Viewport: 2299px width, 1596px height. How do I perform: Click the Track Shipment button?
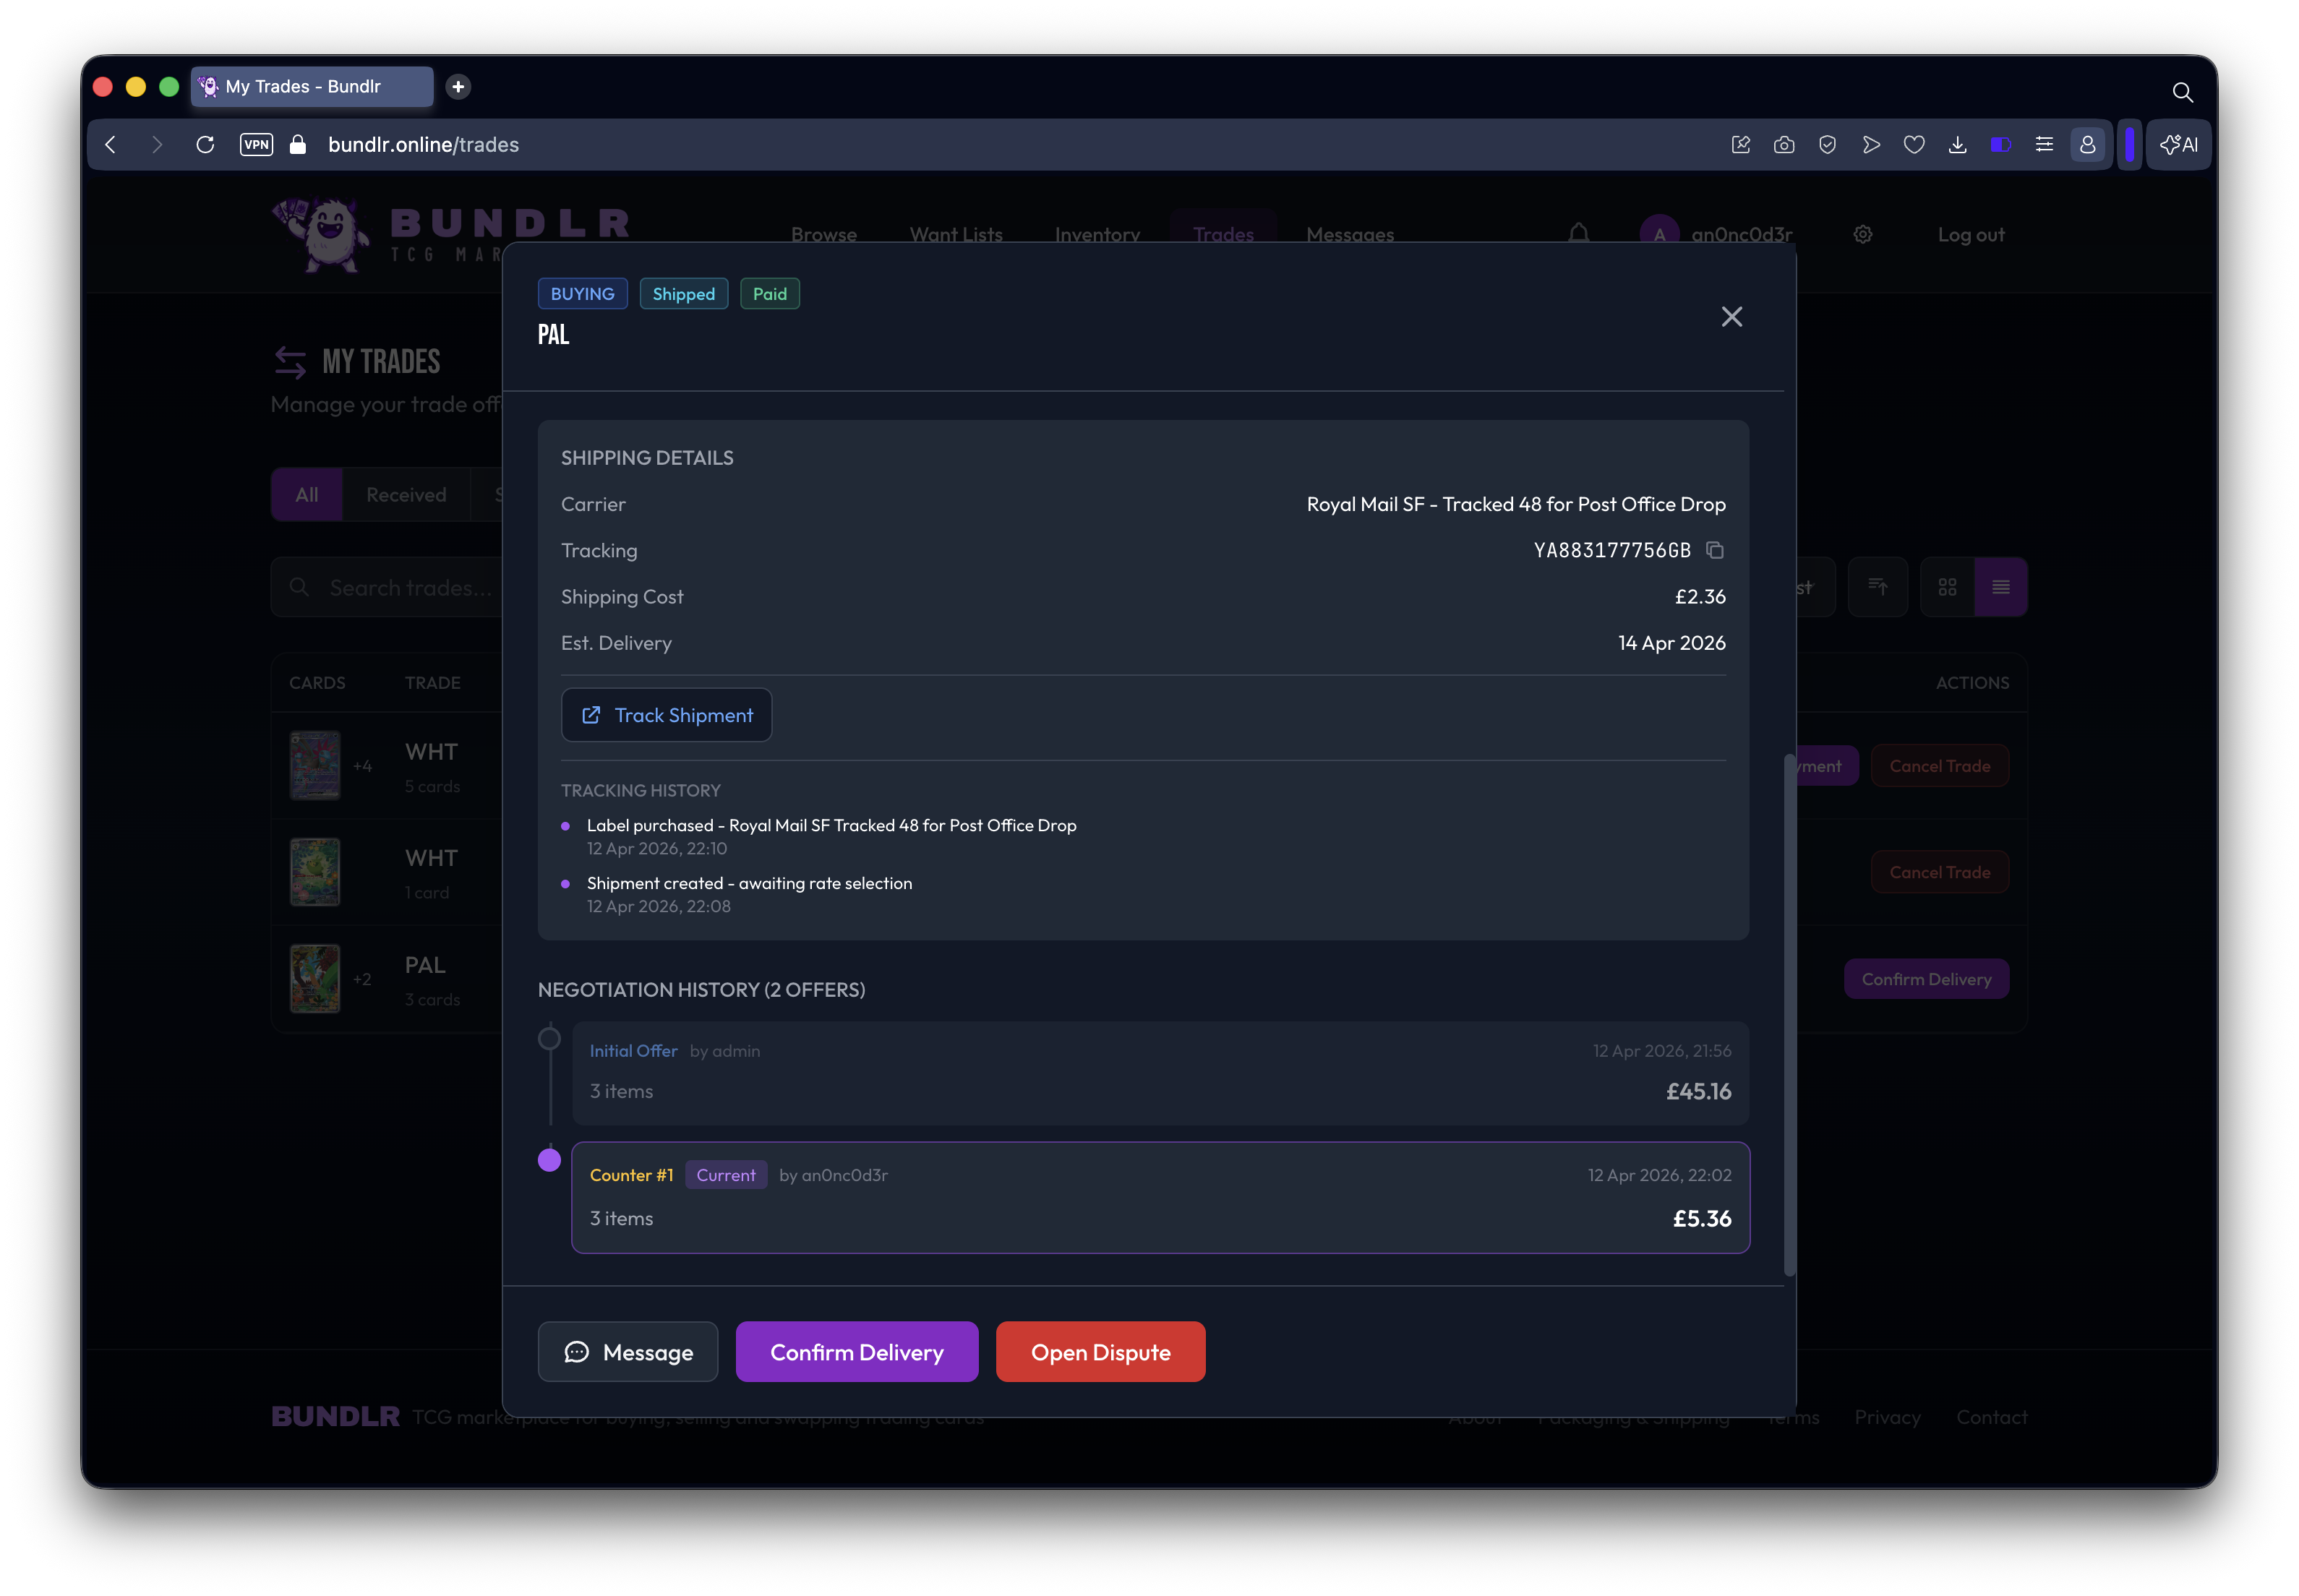coord(666,715)
